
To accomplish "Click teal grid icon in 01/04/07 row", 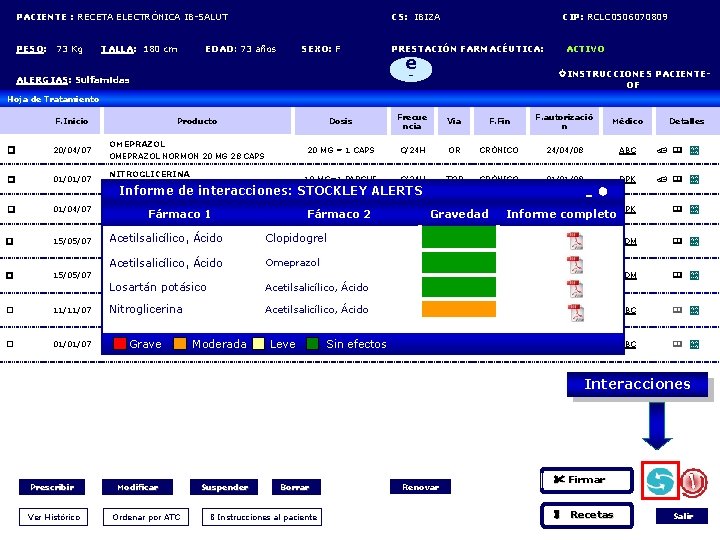I will point(694,209).
